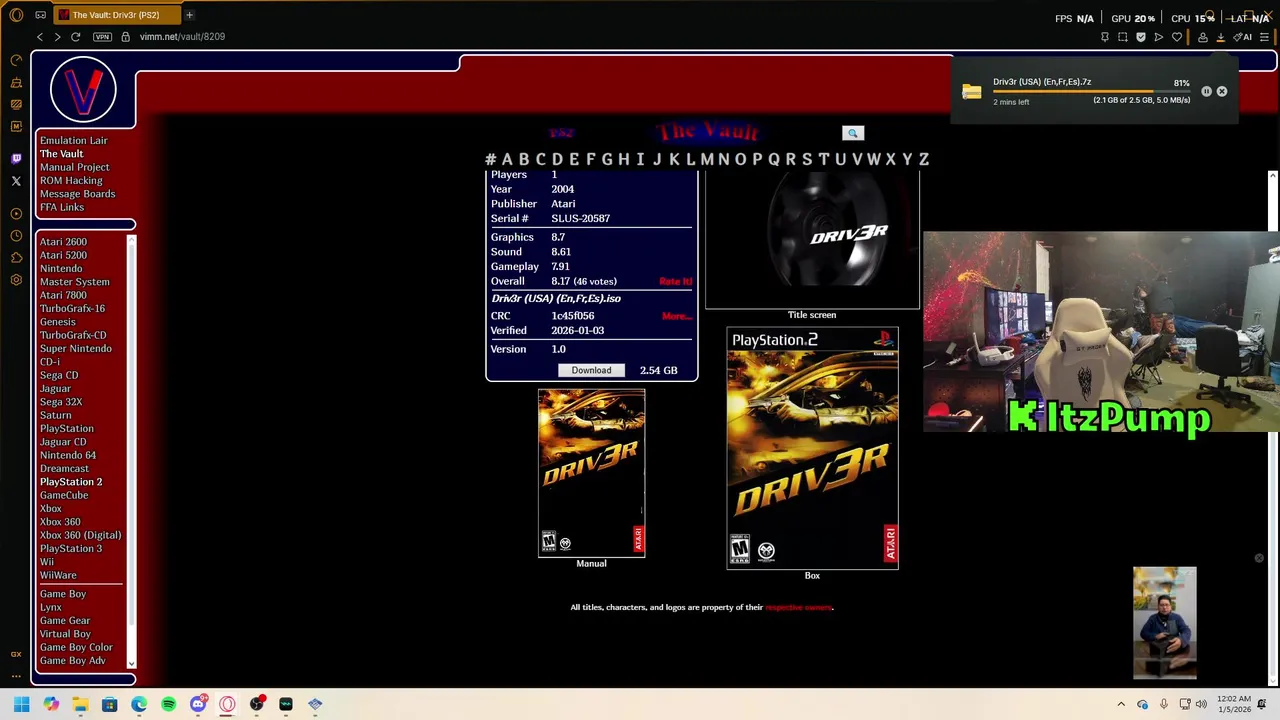Reload the current page
The width and height of the screenshot is (1280, 720).
[75, 37]
